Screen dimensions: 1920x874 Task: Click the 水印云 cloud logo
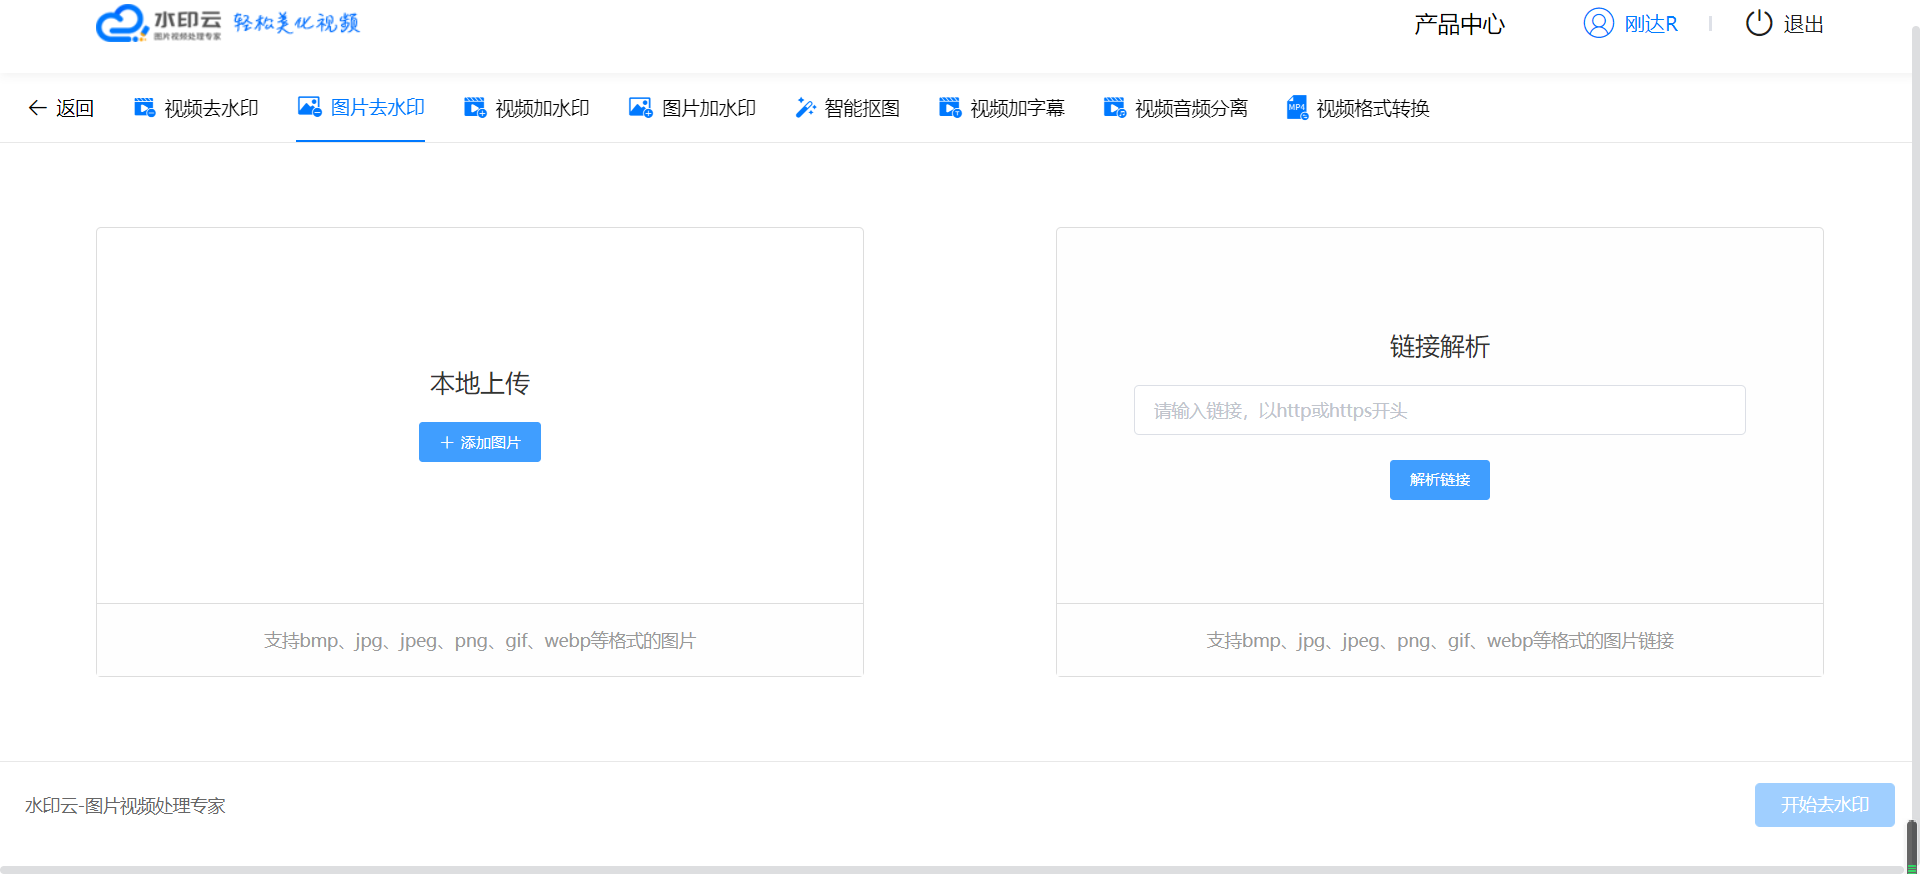tap(159, 23)
